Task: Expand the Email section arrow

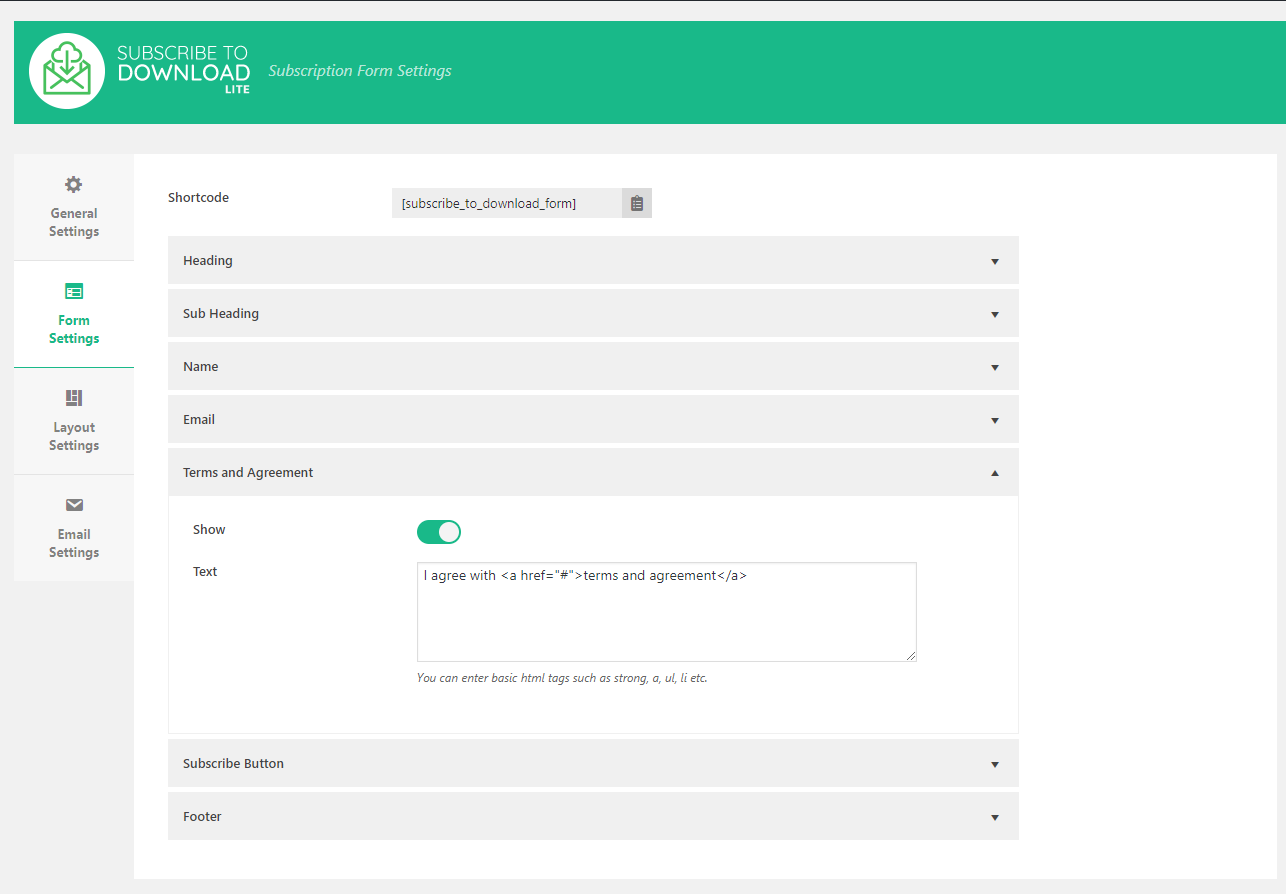Action: click(x=995, y=420)
